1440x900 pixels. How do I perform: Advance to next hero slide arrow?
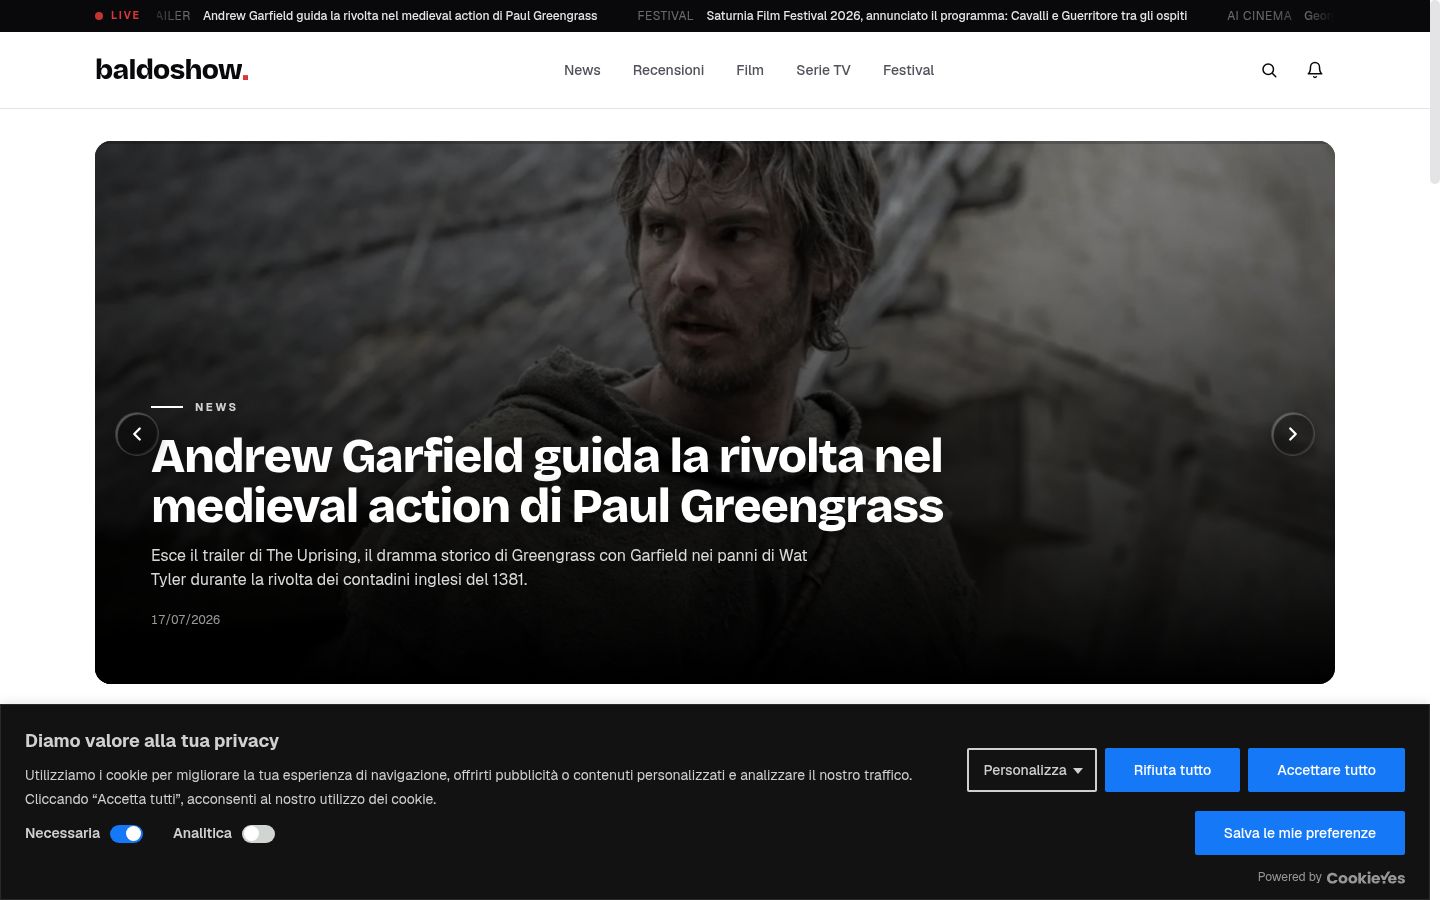pyautogui.click(x=1293, y=434)
